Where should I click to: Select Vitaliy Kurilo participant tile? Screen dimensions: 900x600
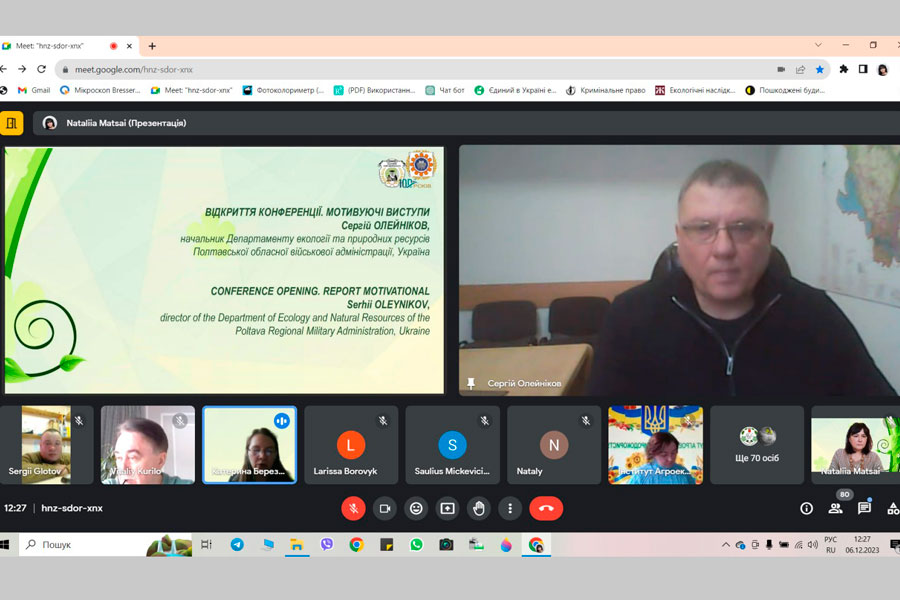(148, 445)
